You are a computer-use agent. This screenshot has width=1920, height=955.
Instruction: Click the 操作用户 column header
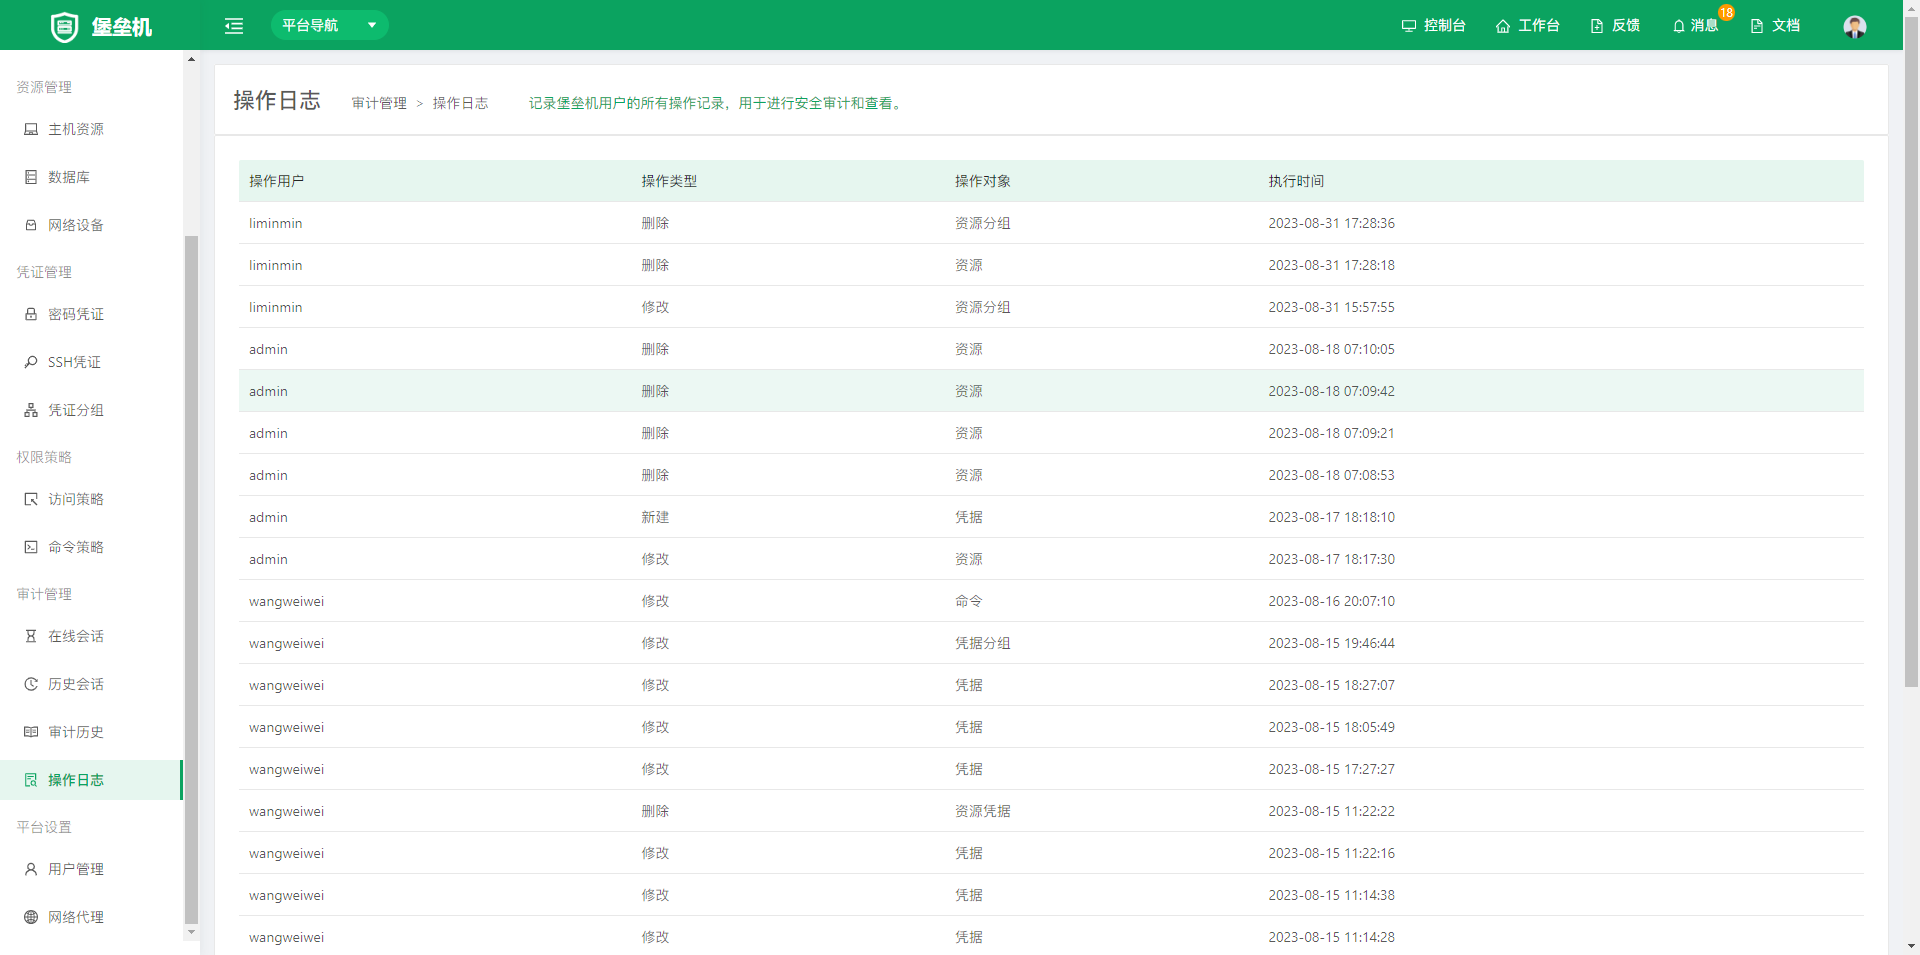(276, 181)
